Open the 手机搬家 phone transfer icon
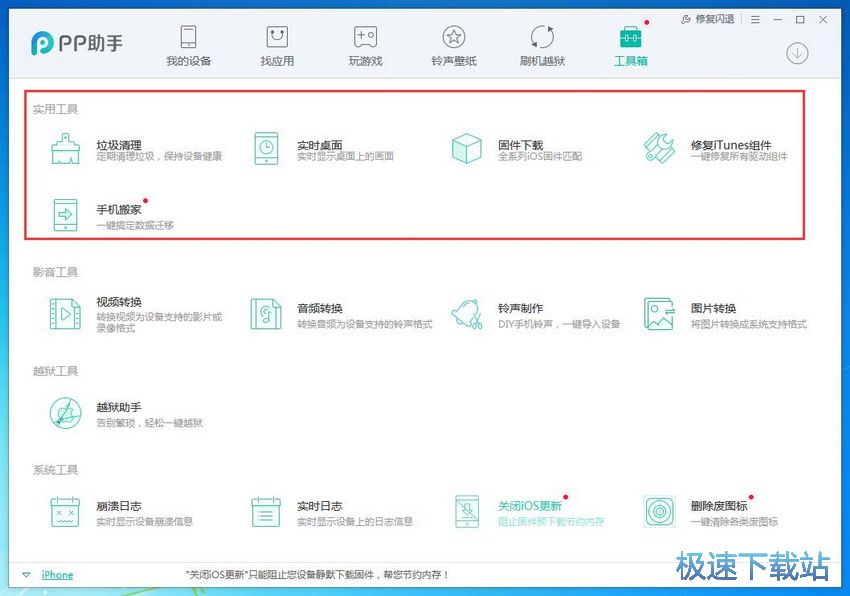Image resolution: width=850 pixels, height=596 pixels. coord(66,215)
